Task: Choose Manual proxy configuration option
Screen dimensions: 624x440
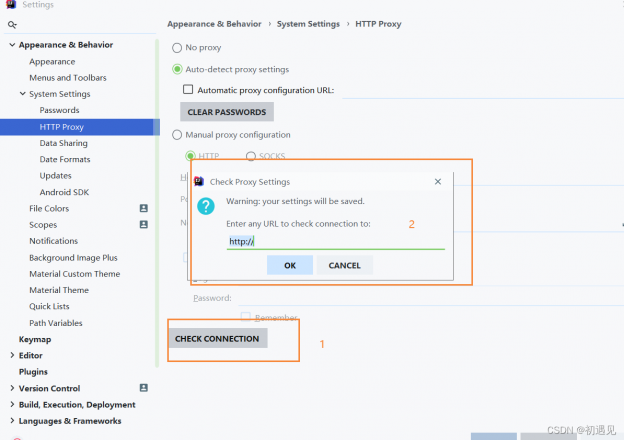Action: (x=177, y=135)
